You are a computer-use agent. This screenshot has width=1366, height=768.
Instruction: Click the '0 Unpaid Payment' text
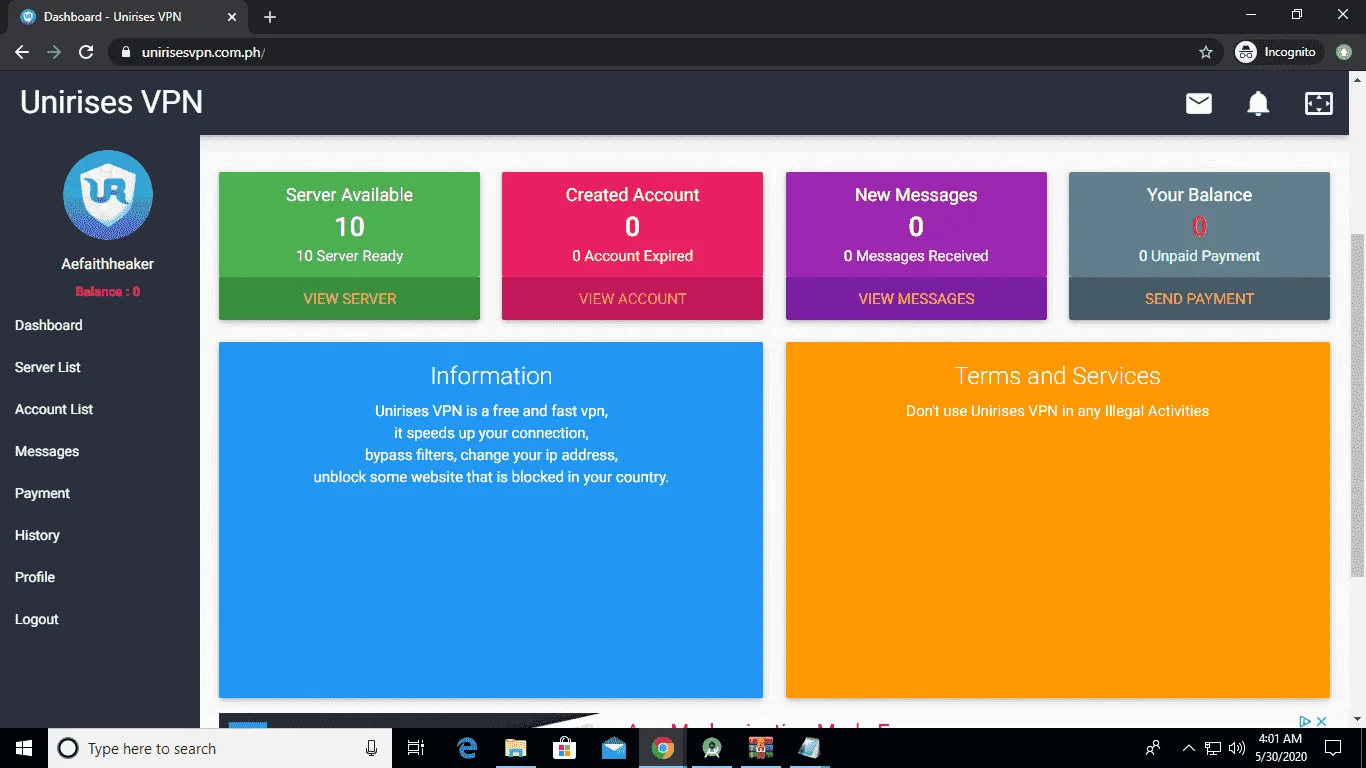[x=1199, y=256]
